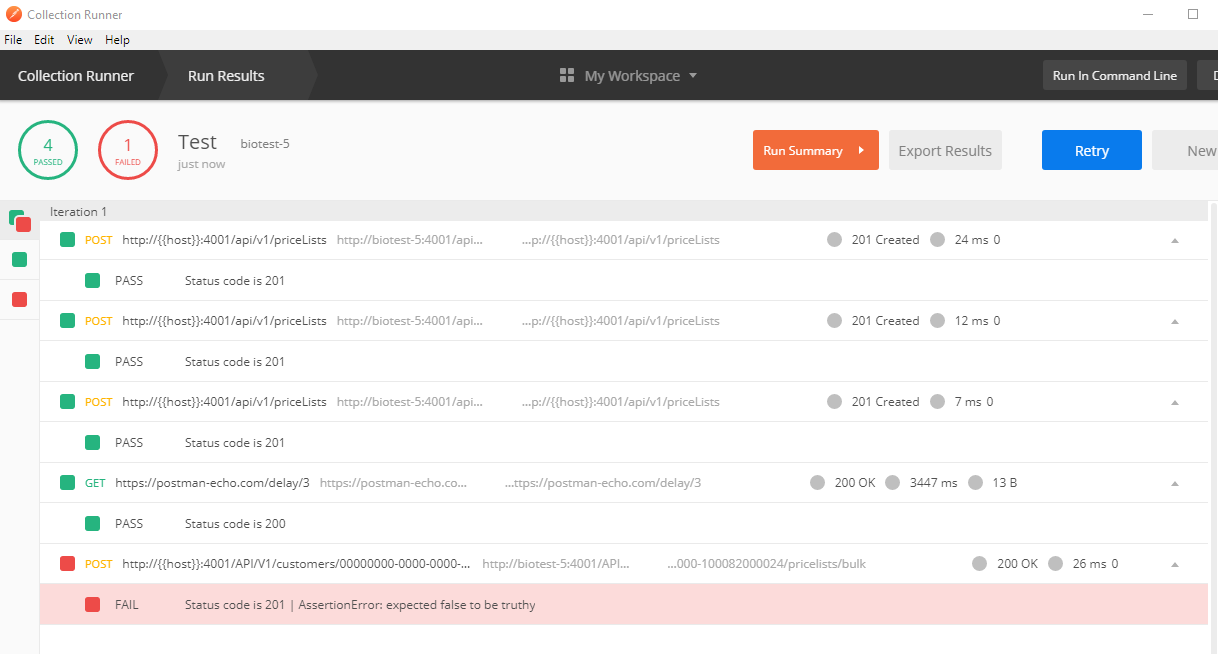Image resolution: width=1218 pixels, height=654 pixels.
Task: Click green PASS square under GET delay request
Action: [x=93, y=523]
